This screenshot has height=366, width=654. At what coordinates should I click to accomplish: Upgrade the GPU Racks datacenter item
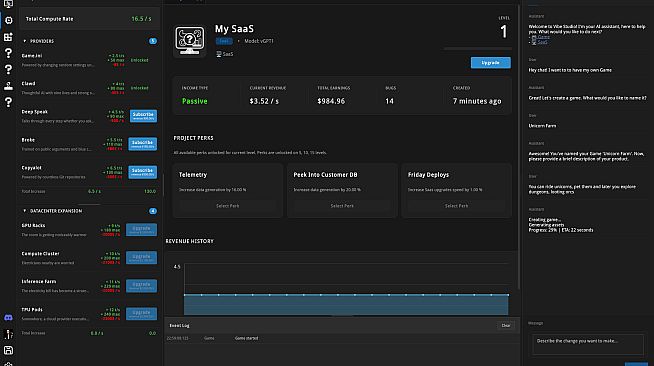(141, 230)
